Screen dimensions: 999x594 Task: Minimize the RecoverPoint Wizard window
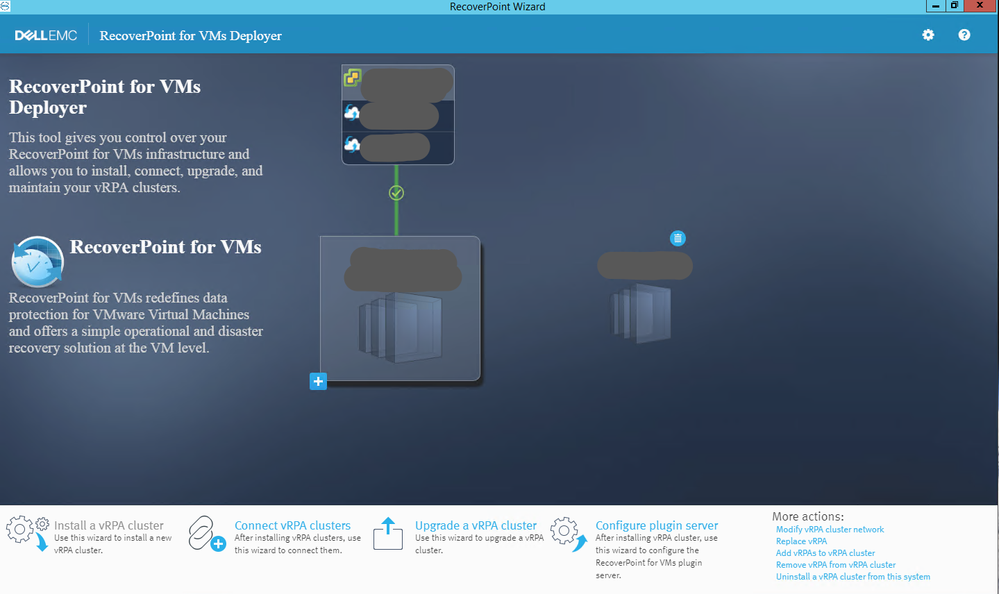pyautogui.click(x=935, y=6)
